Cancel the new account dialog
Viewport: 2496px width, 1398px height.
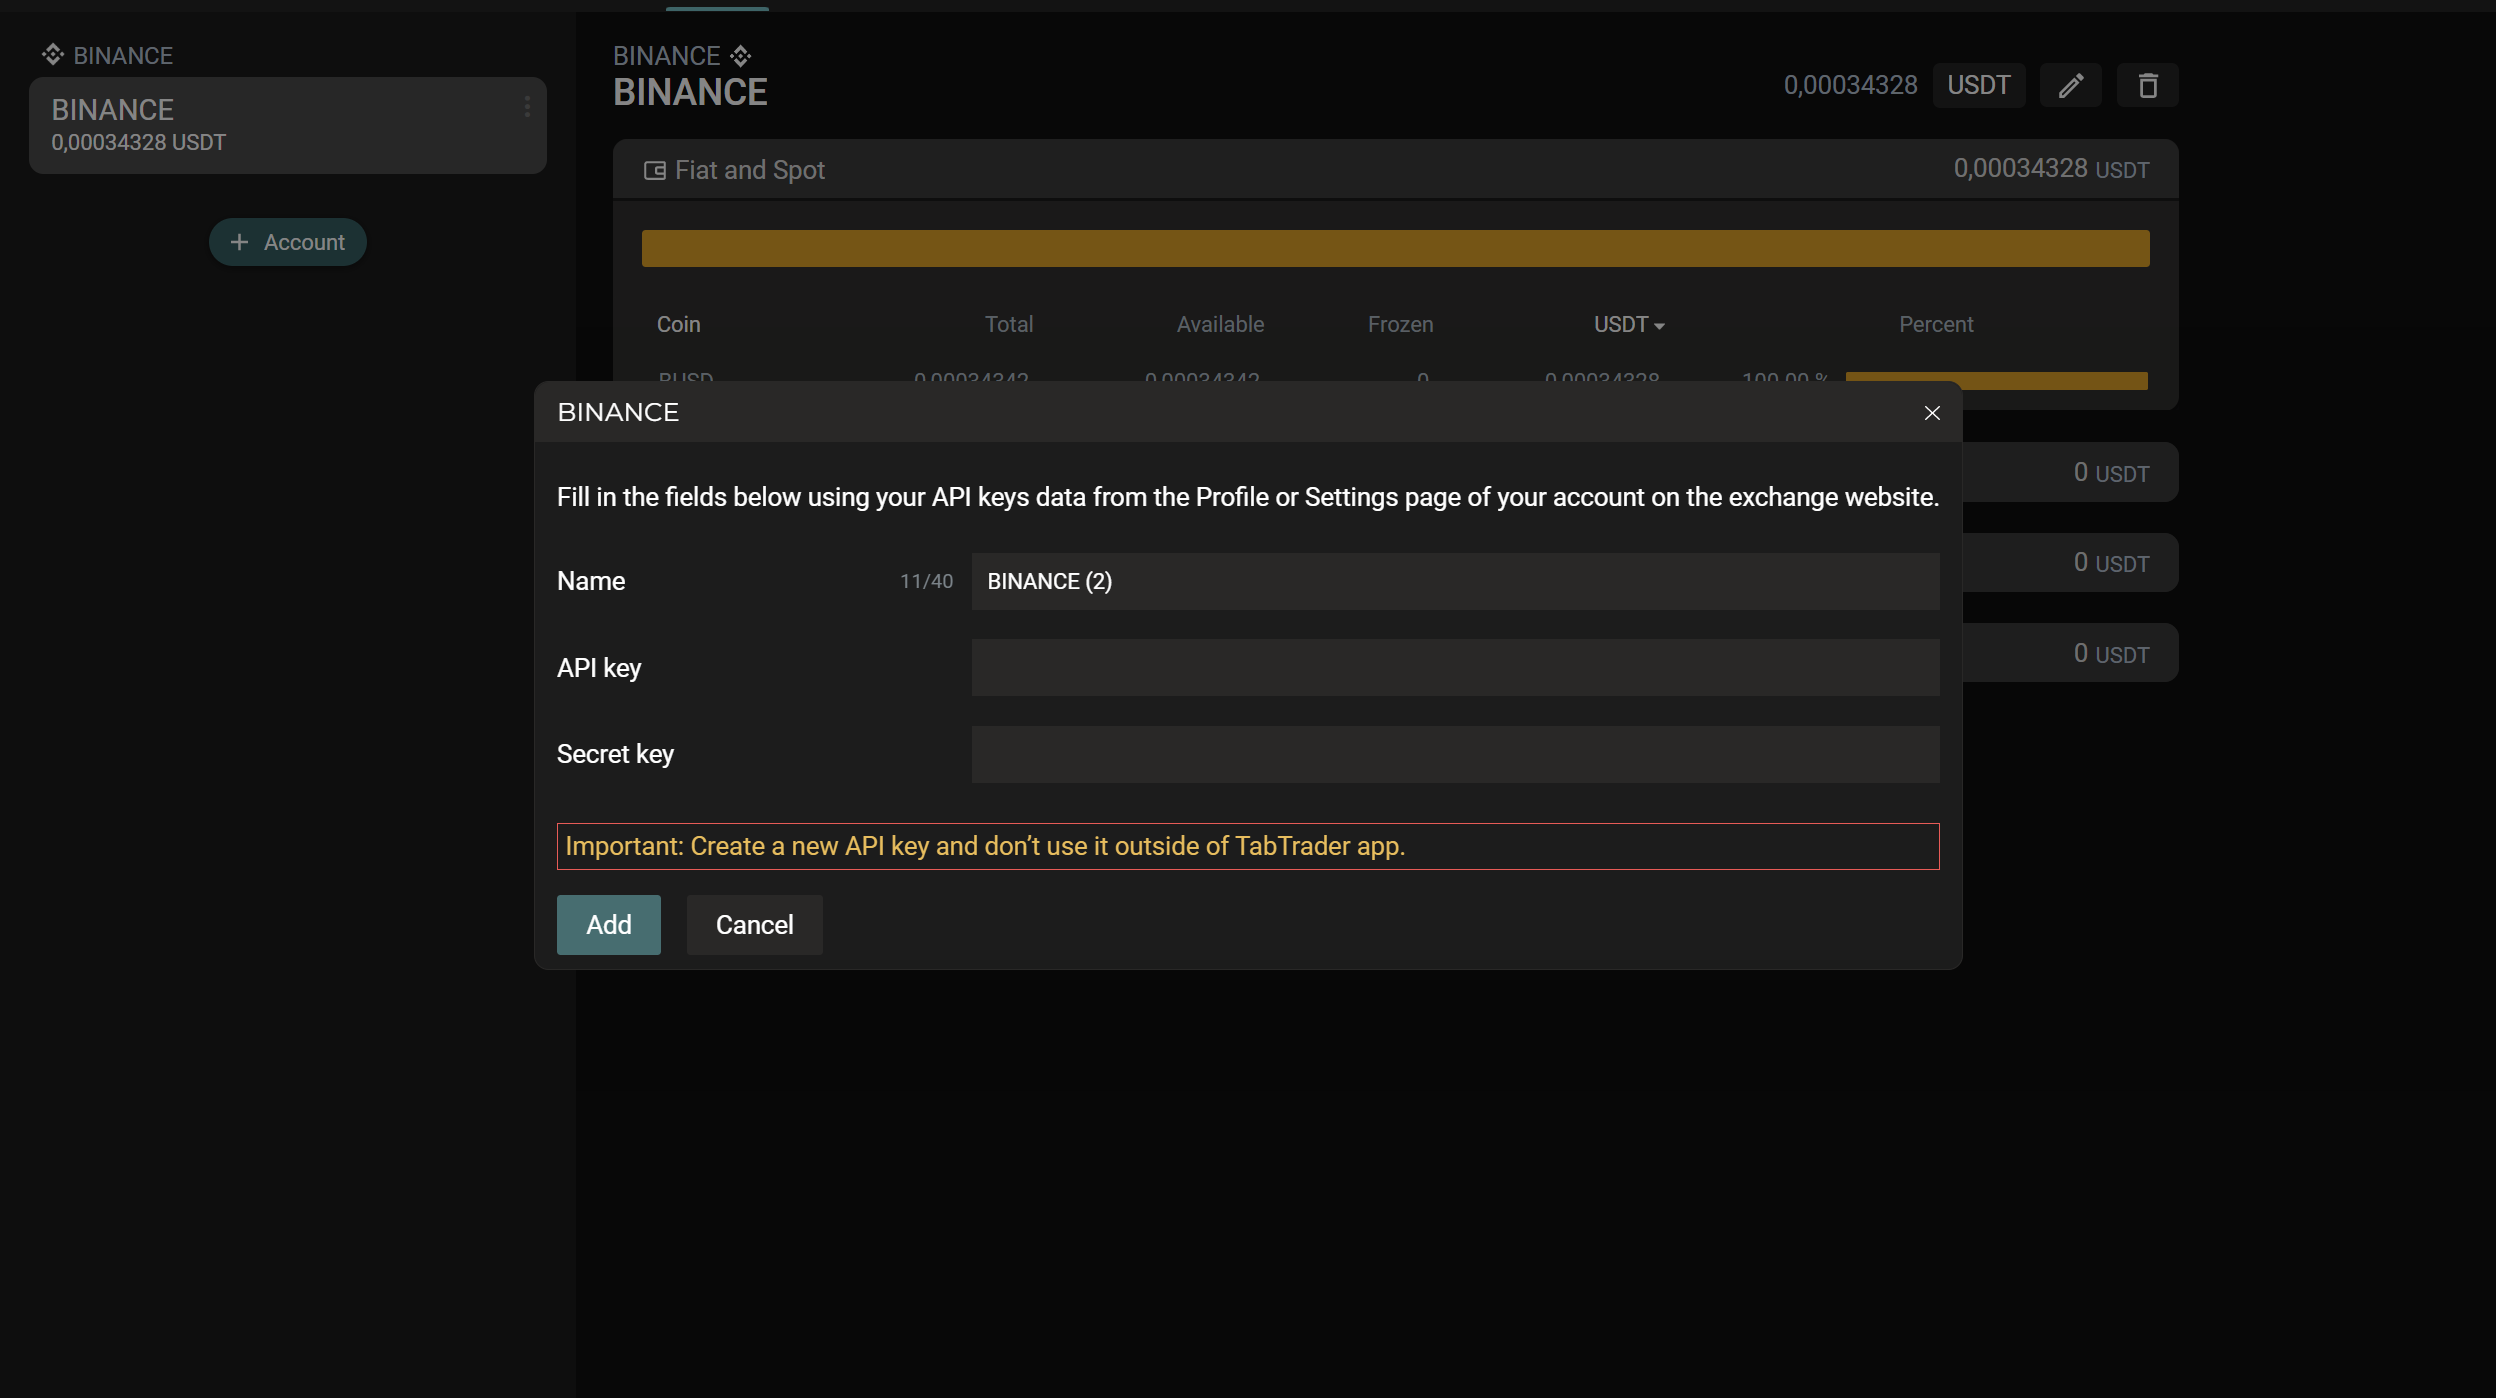click(x=754, y=925)
